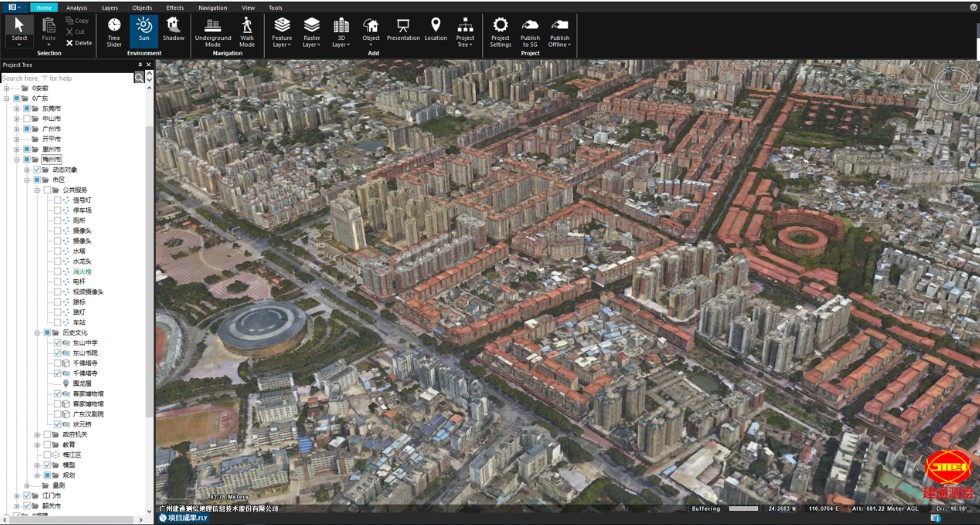Click the Buffering progress bar
Screen dimensions: 980x525
point(743,509)
